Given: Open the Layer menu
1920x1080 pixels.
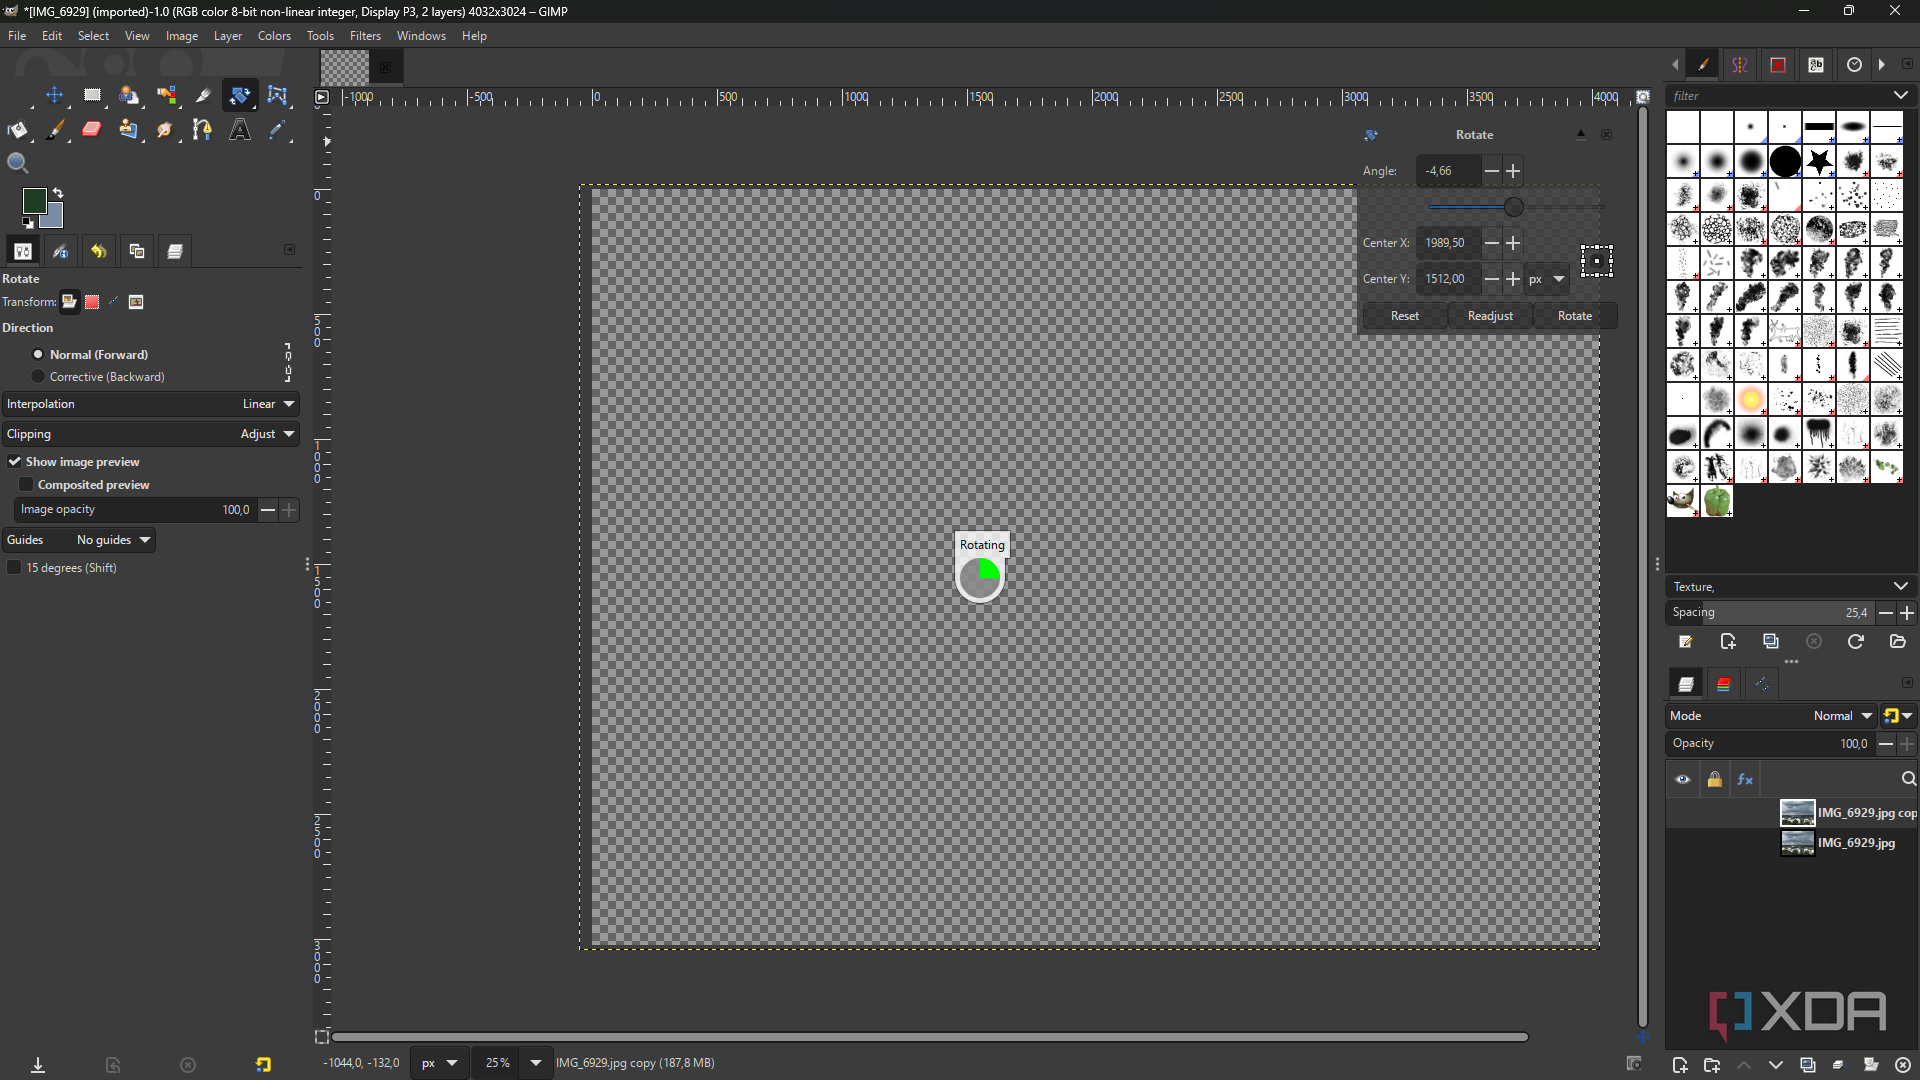Looking at the screenshot, I should [228, 36].
